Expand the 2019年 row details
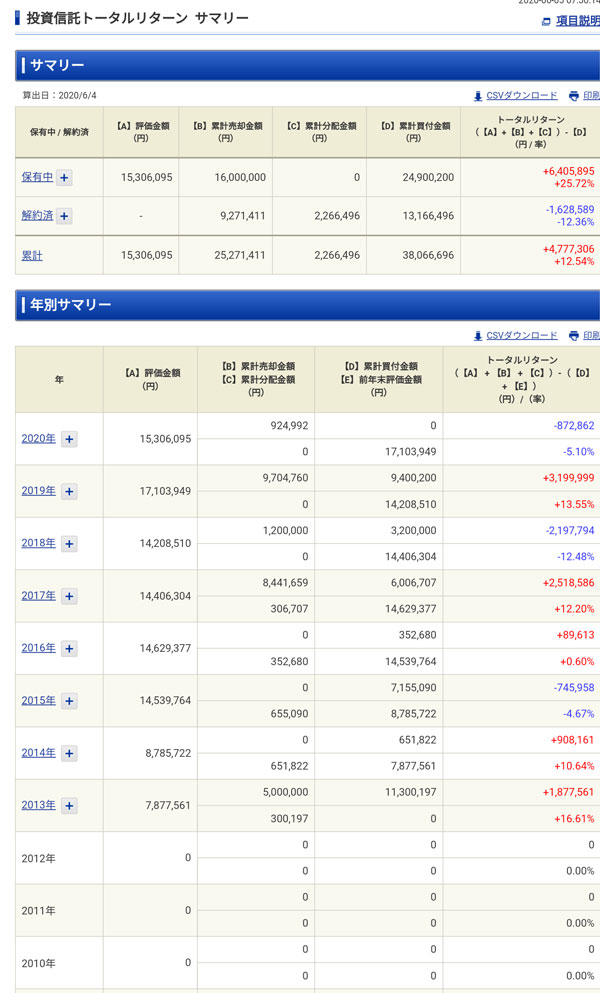This screenshot has width=600, height=993. (x=69, y=491)
